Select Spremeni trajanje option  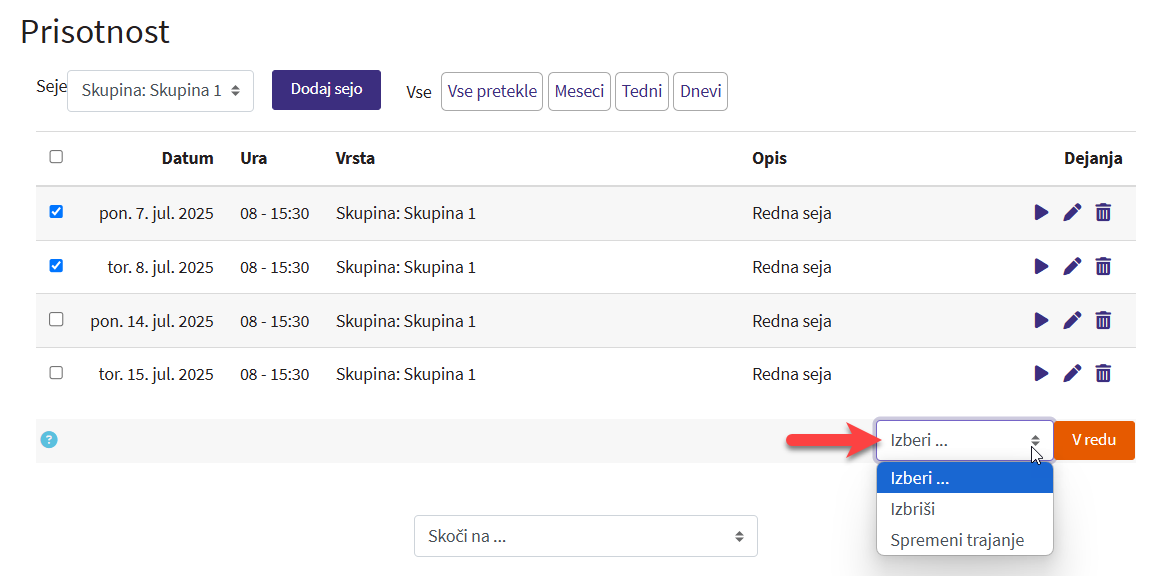(957, 540)
